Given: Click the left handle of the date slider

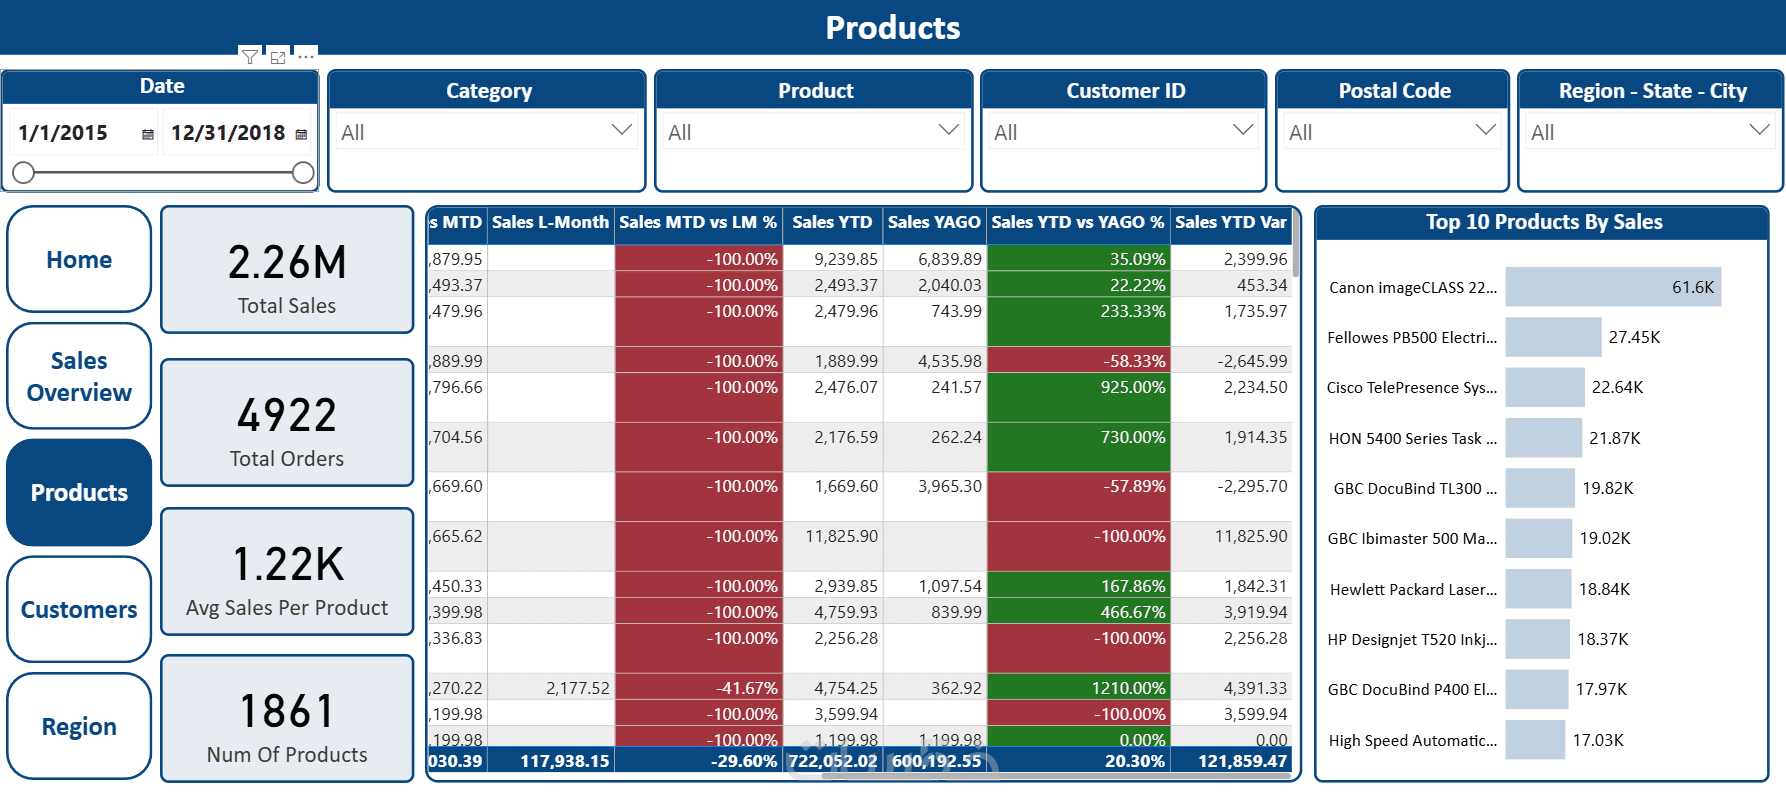Looking at the screenshot, I should tap(24, 173).
